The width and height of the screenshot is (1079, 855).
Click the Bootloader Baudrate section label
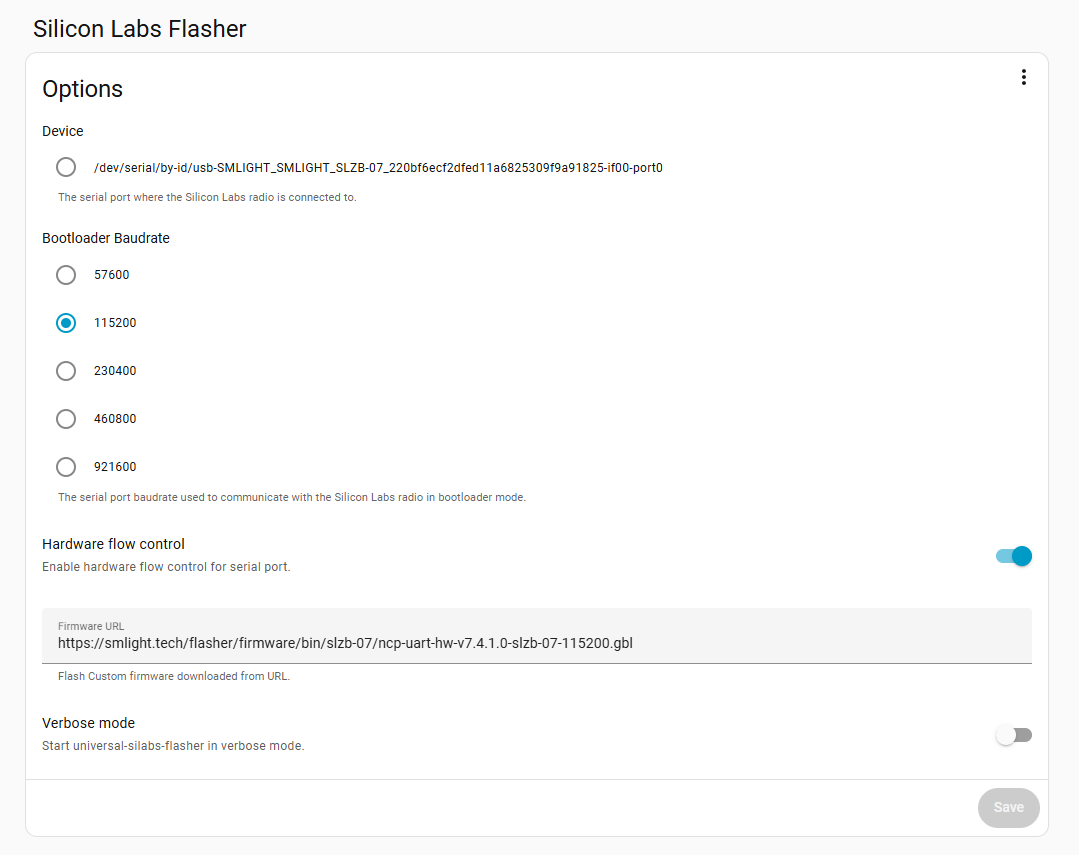pos(105,238)
